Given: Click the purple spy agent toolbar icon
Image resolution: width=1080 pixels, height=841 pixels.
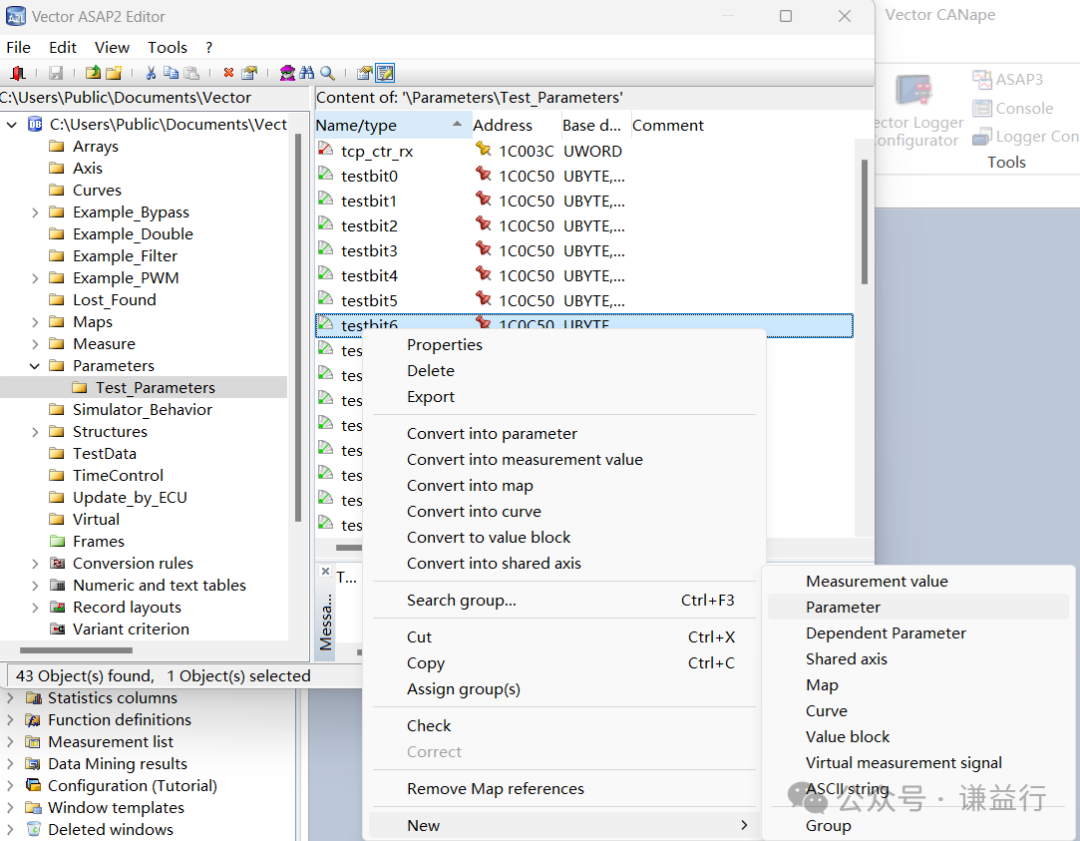Looking at the screenshot, I should pos(287,72).
